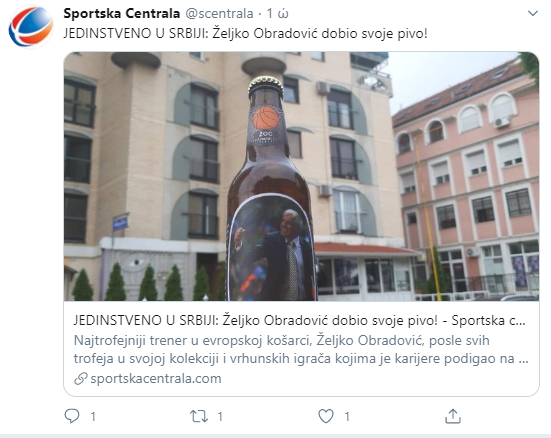
Task: Click the tweet text about Željko Obradović
Action: coord(245,34)
